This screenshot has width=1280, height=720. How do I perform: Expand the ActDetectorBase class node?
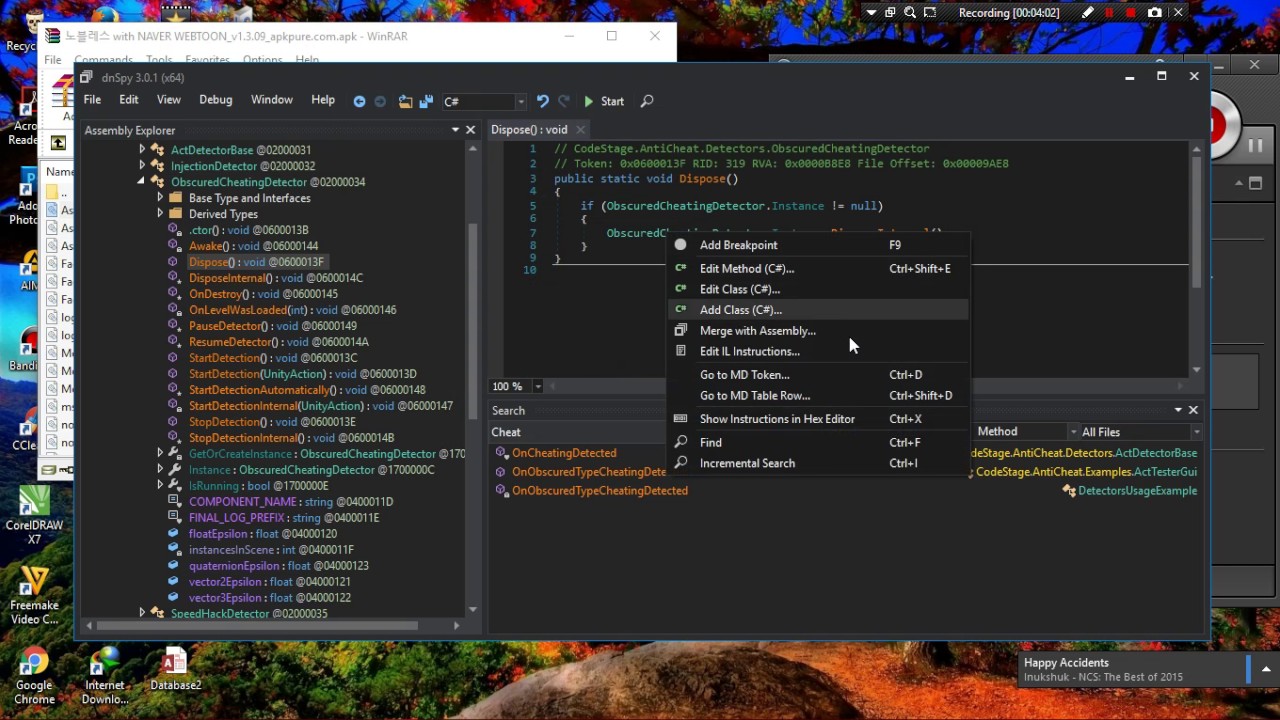coord(142,150)
